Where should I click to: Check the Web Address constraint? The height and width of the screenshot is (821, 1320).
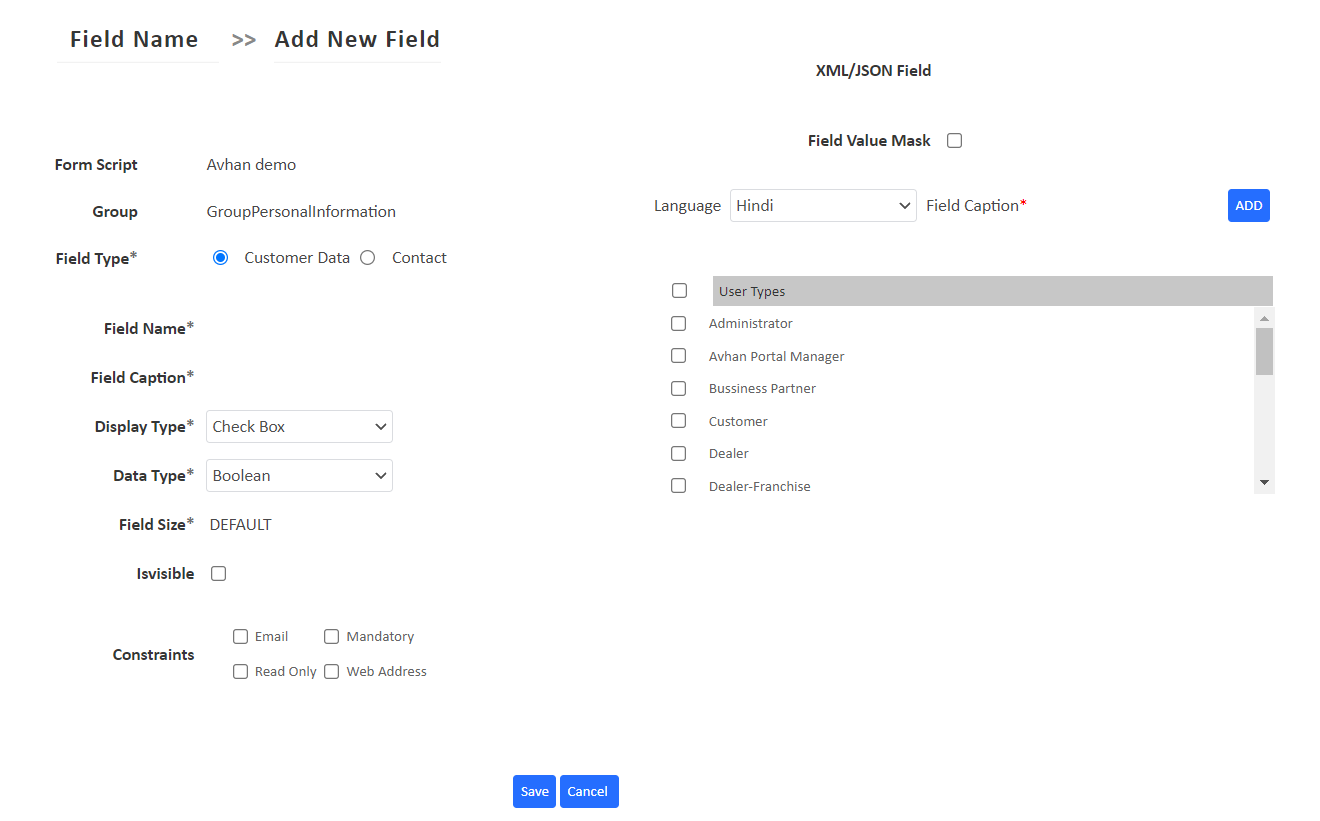click(x=331, y=671)
